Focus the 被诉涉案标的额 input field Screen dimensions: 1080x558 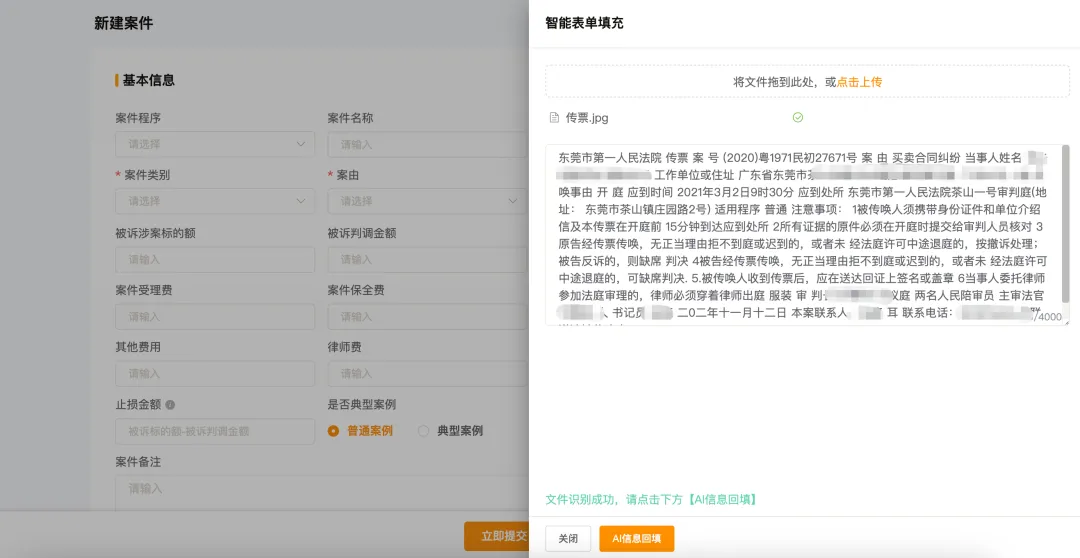coord(215,259)
